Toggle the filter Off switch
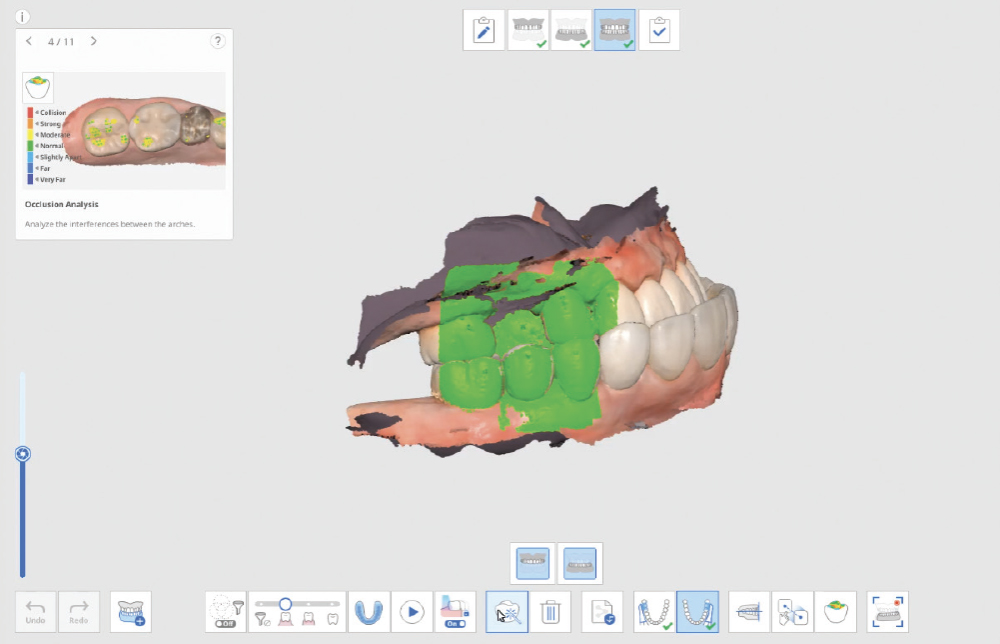The width and height of the screenshot is (1000, 644). [x=227, y=622]
